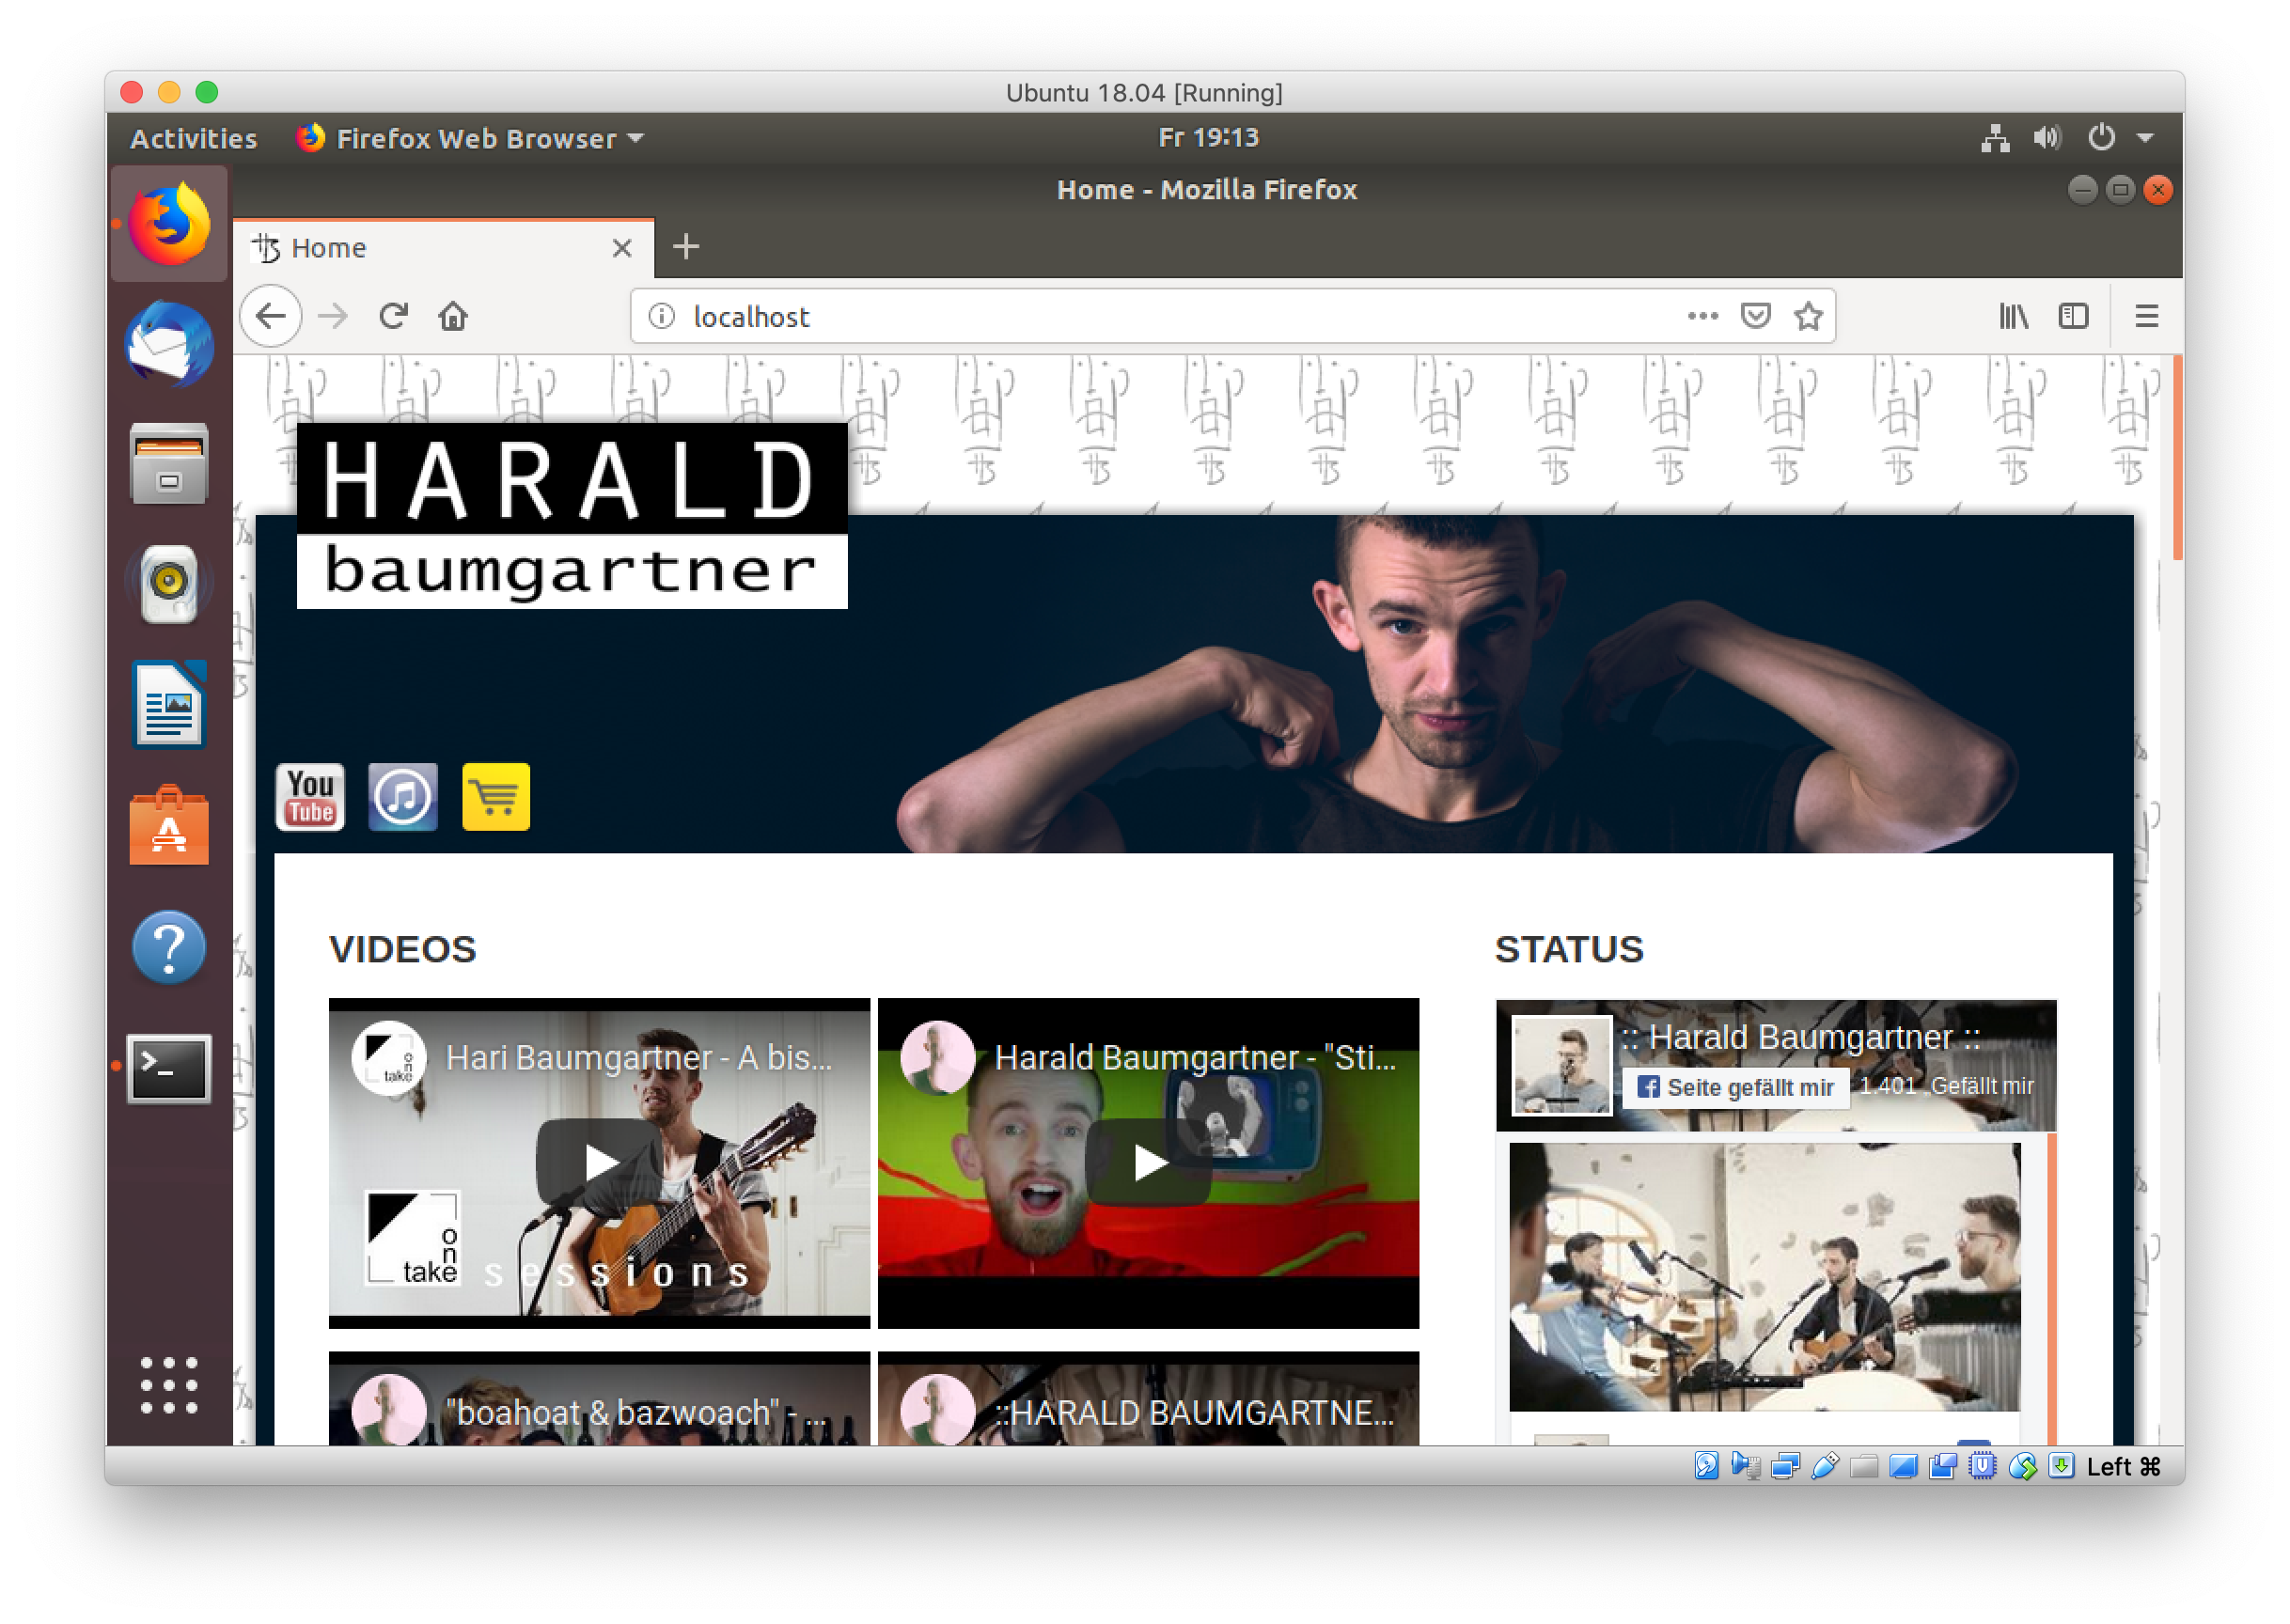Open Help from the dock
This screenshot has width=2290, height=1624.
[169, 947]
